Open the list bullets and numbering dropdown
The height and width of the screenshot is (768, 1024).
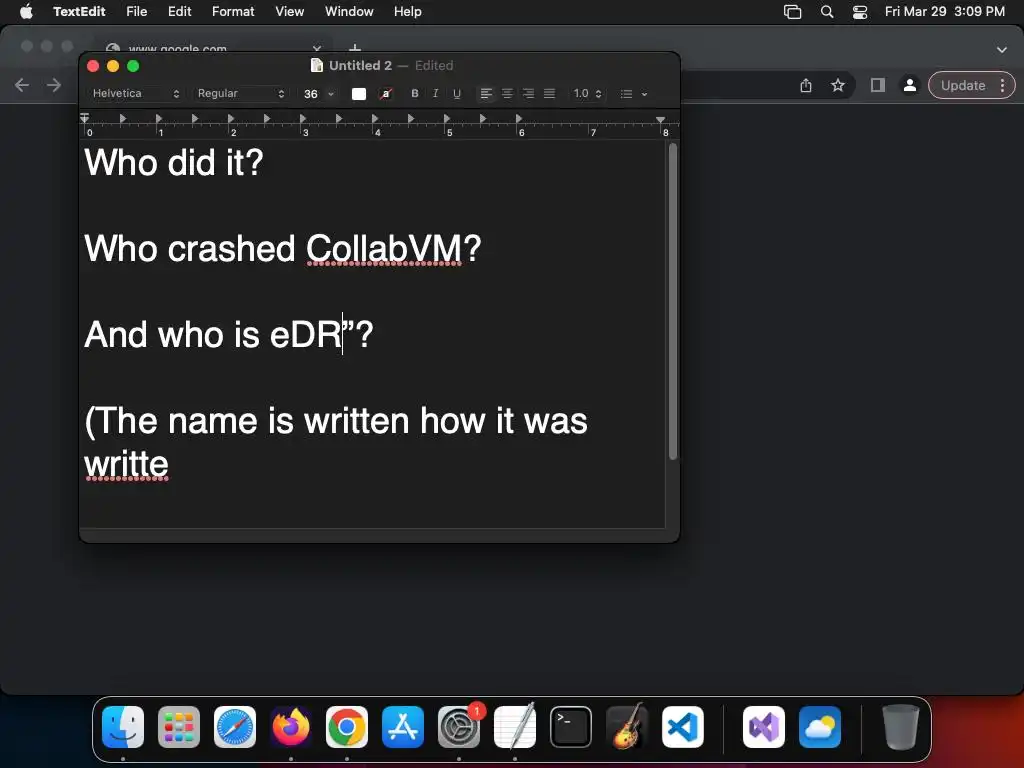[633, 93]
